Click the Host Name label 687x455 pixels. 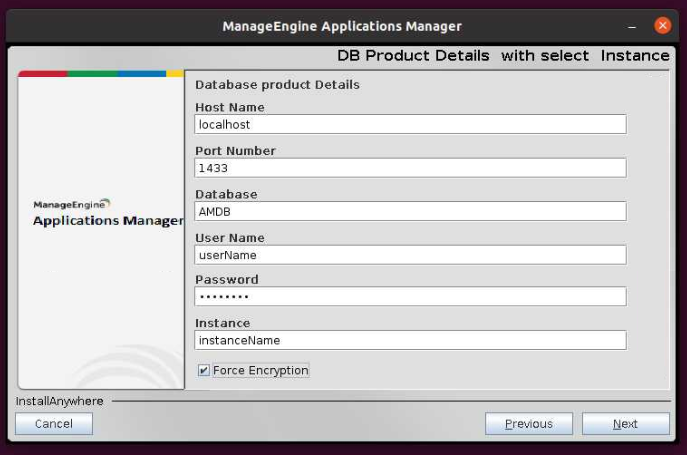pos(229,107)
